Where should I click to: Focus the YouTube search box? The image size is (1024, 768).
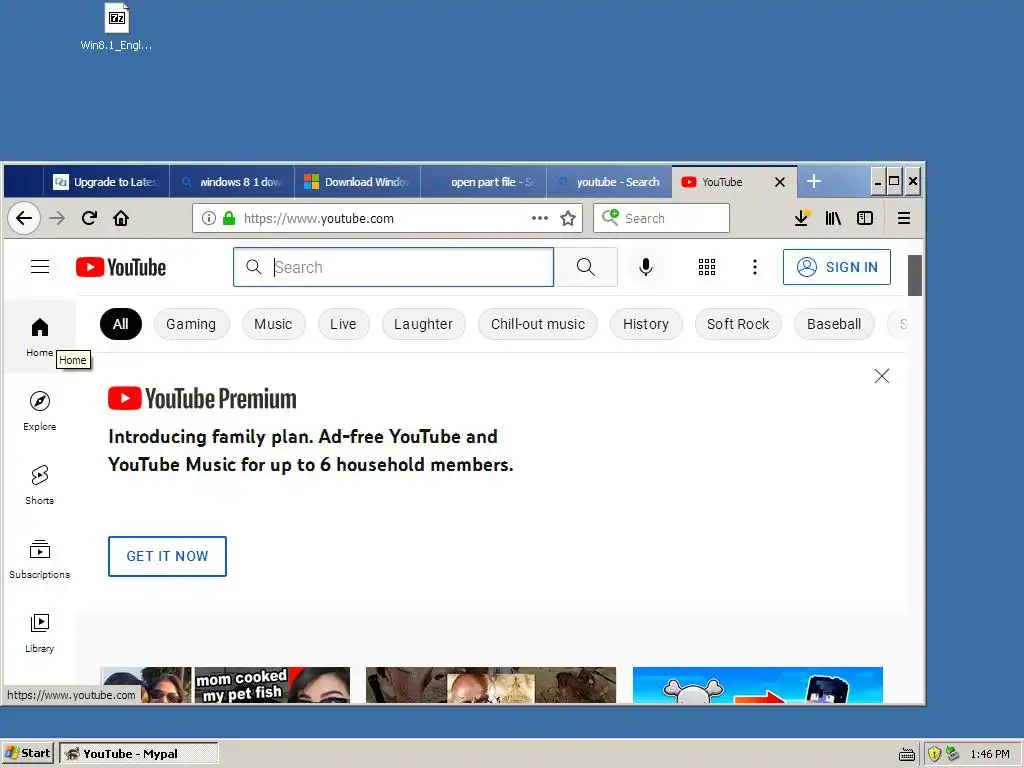coord(393,267)
